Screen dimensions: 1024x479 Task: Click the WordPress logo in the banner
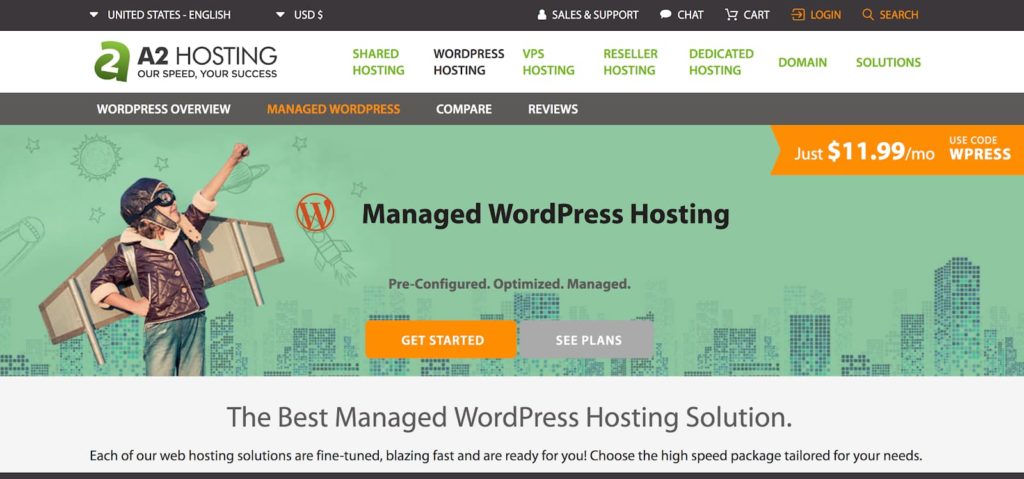pyautogui.click(x=315, y=212)
